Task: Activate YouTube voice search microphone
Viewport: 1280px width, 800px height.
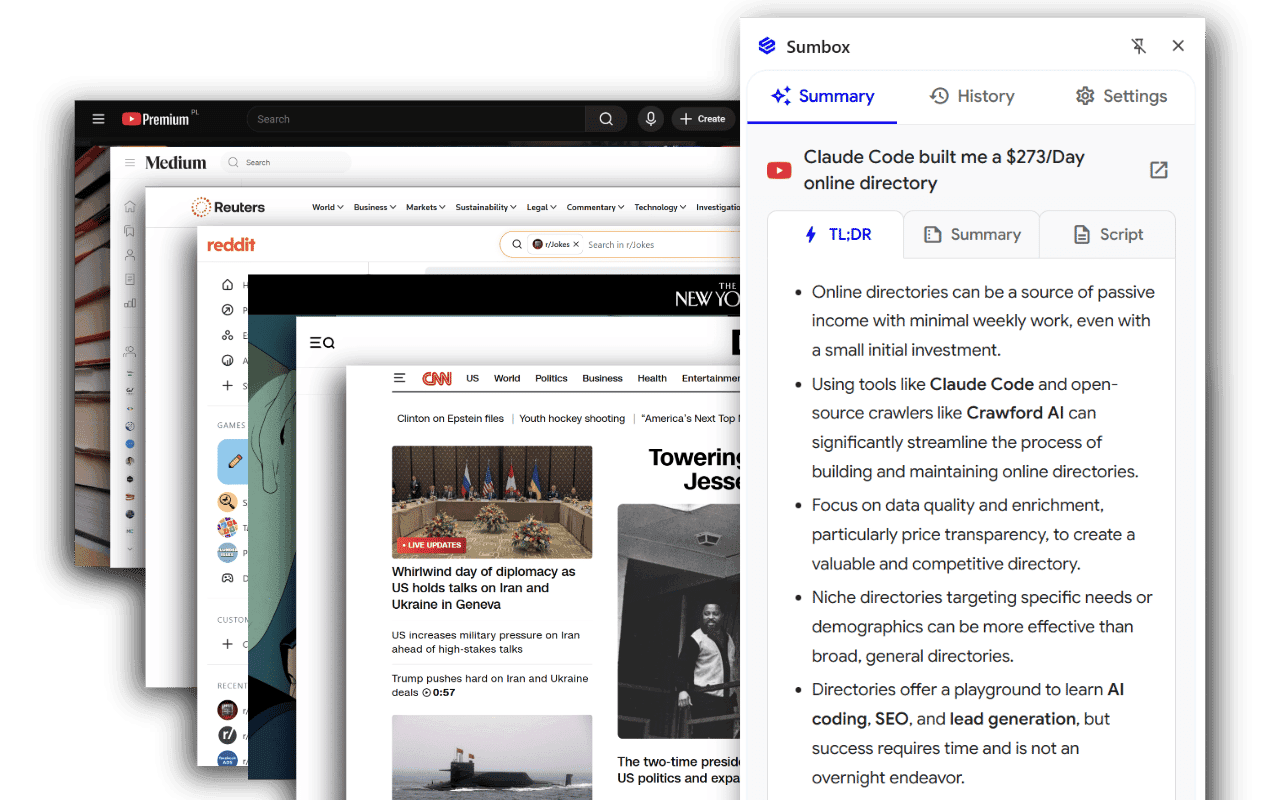Action: [x=651, y=119]
